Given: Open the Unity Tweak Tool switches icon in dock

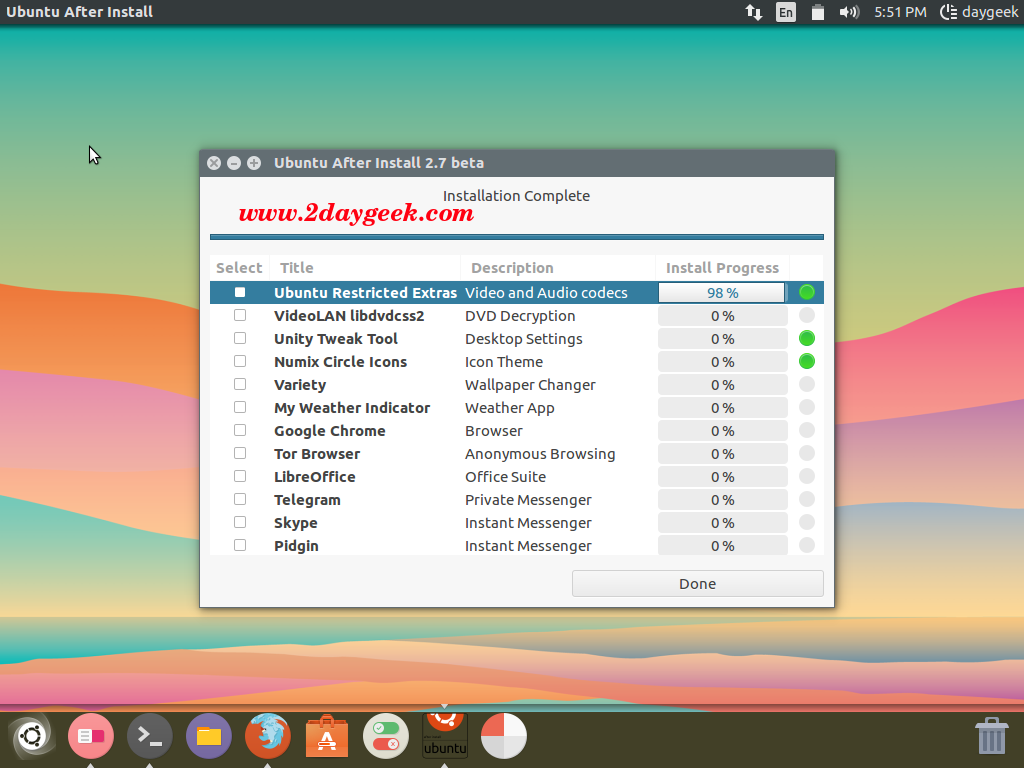Looking at the screenshot, I should 386,736.
